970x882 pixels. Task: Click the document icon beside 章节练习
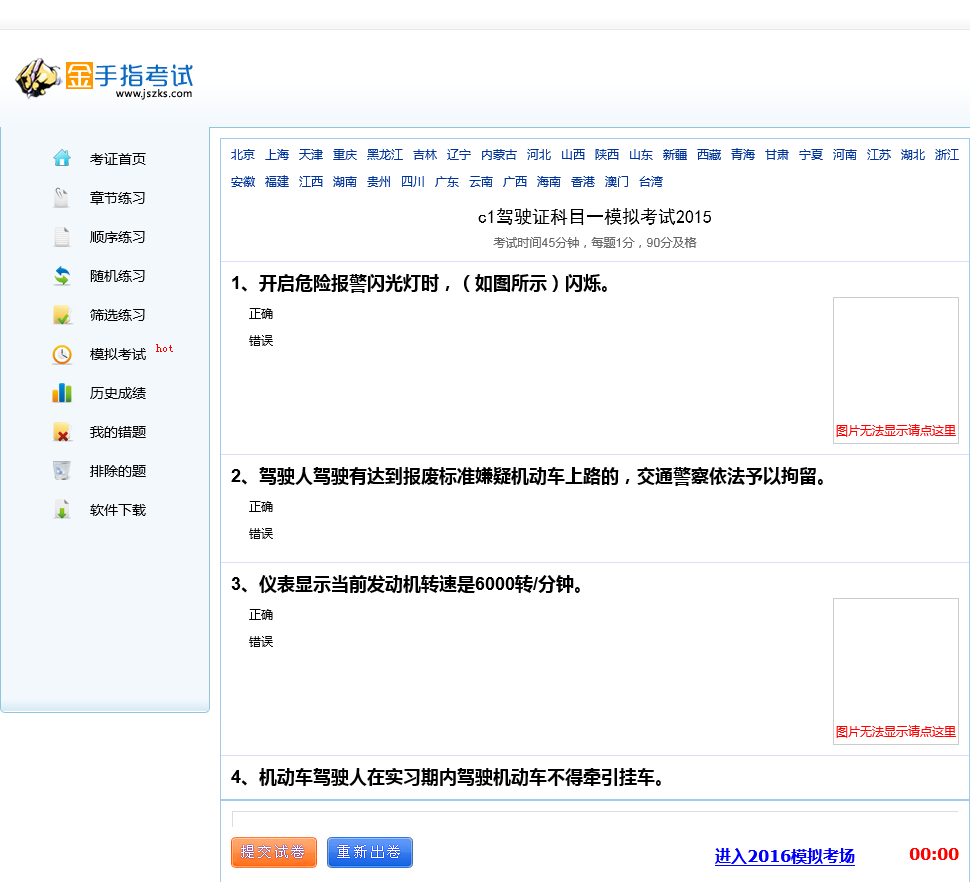(x=62, y=197)
